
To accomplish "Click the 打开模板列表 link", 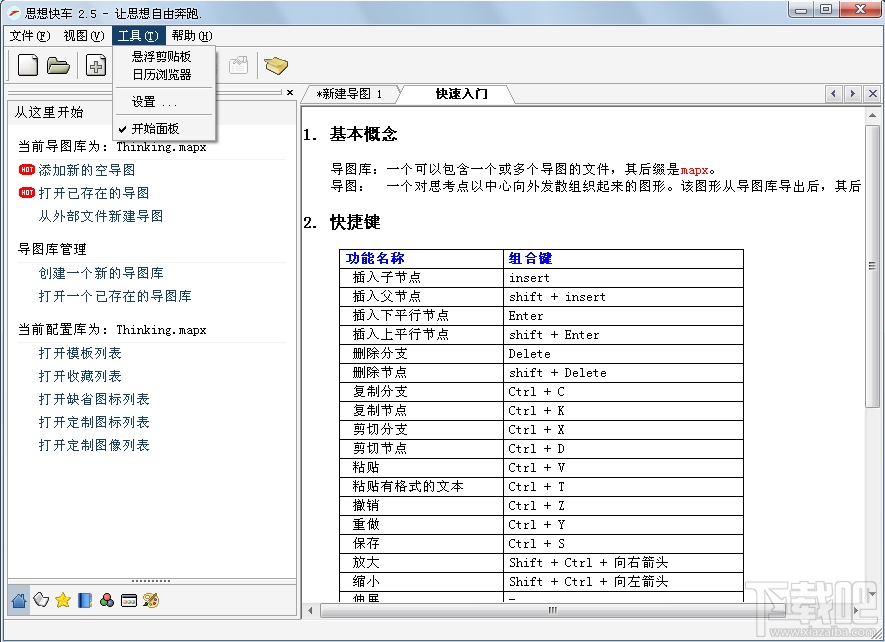I will pyautogui.click(x=80, y=353).
